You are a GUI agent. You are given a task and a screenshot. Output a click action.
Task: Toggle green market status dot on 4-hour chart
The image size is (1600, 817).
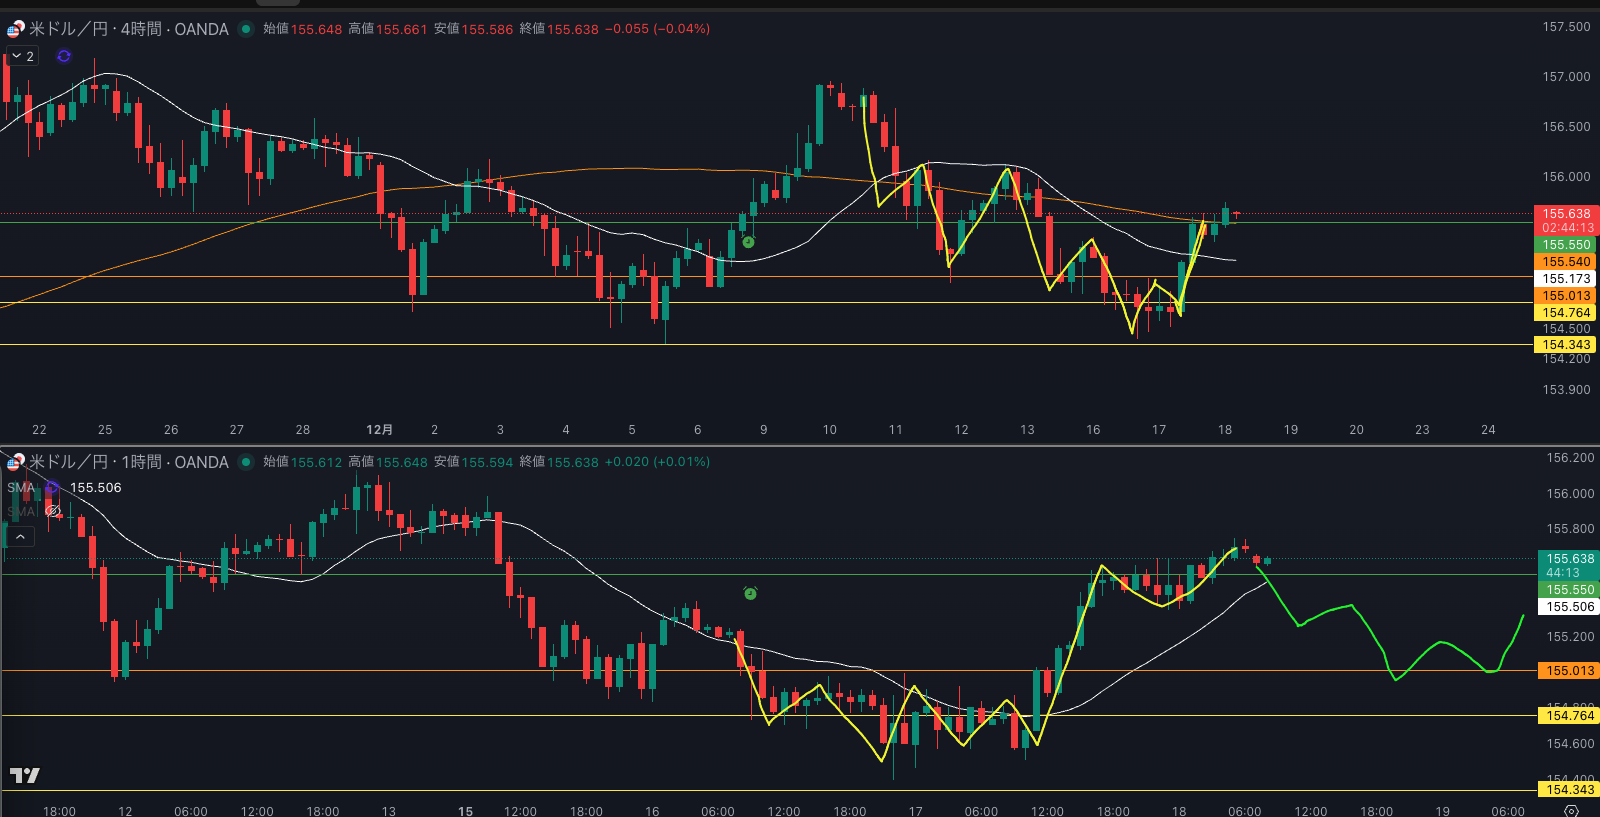coord(246,29)
